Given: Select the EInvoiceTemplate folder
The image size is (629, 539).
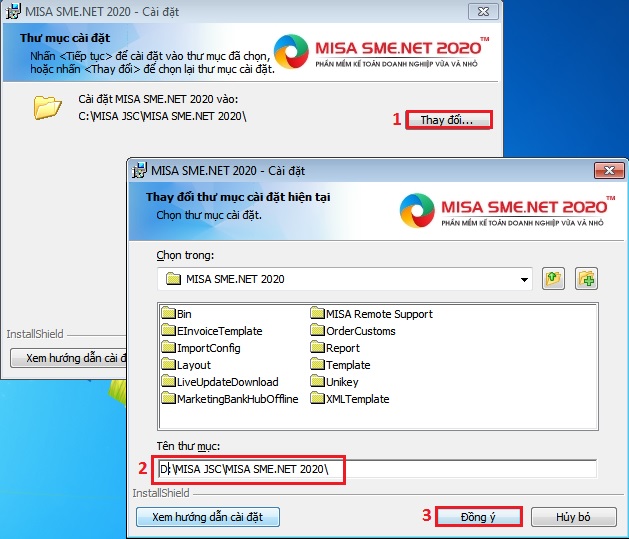Looking at the screenshot, I should (212, 331).
